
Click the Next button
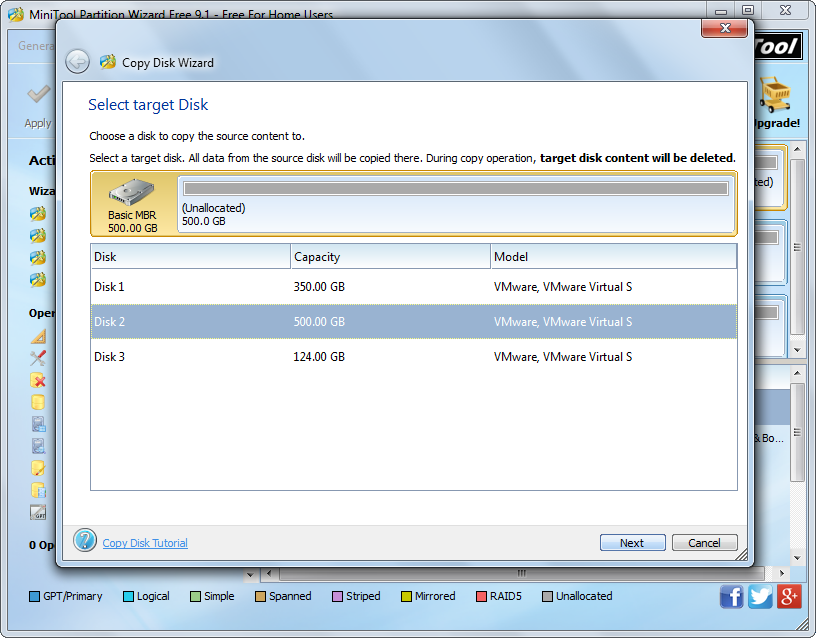pos(632,543)
